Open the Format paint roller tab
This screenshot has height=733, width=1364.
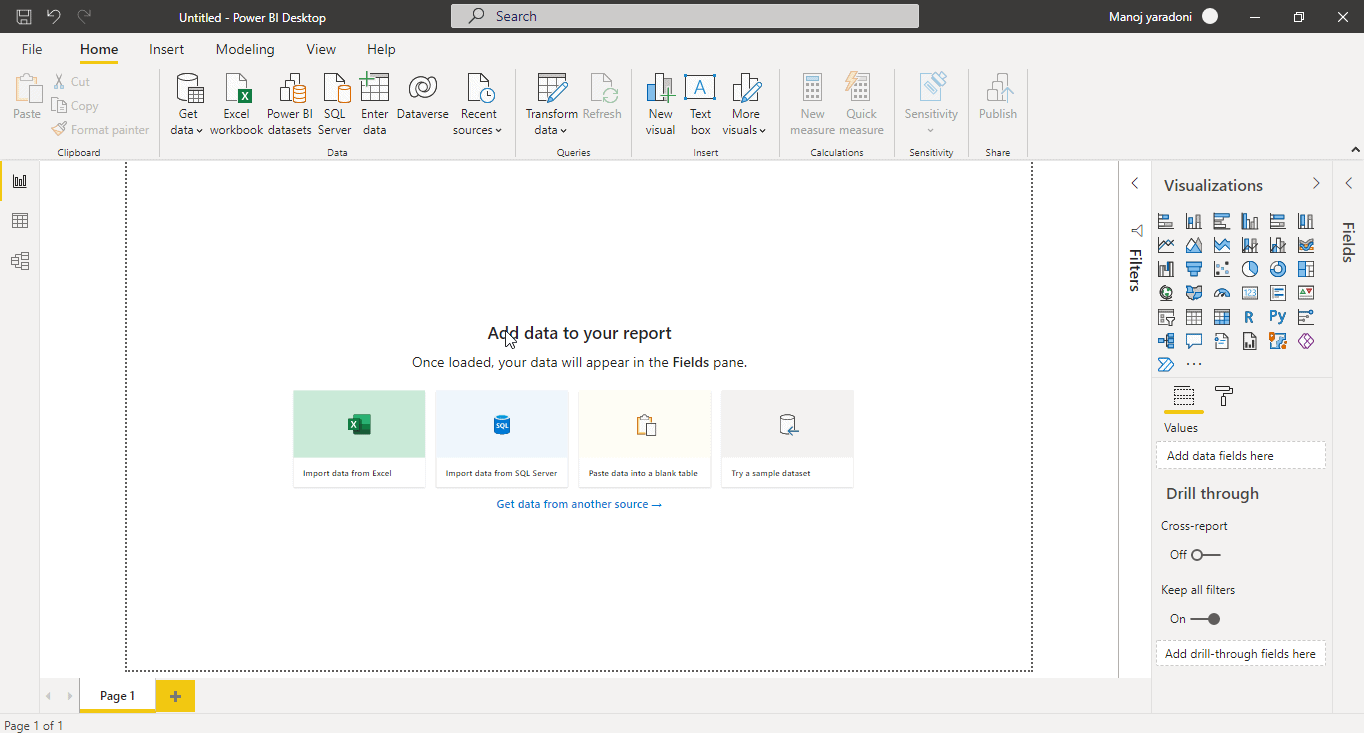pos(1223,396)
